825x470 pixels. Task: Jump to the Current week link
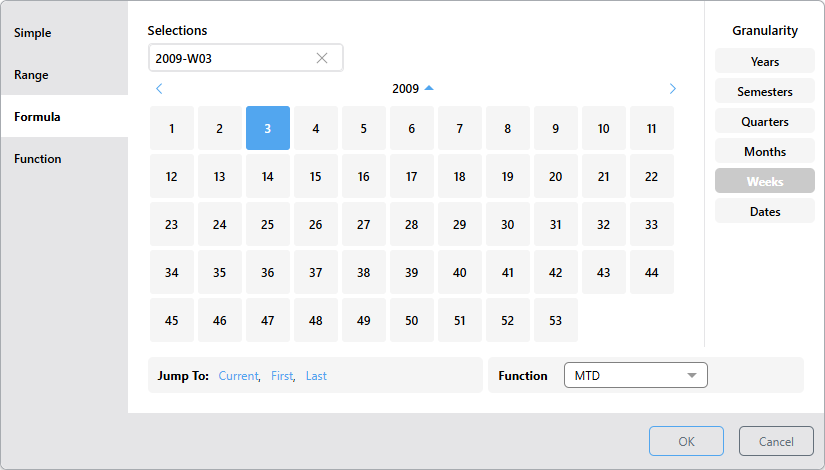coord(238,376)
